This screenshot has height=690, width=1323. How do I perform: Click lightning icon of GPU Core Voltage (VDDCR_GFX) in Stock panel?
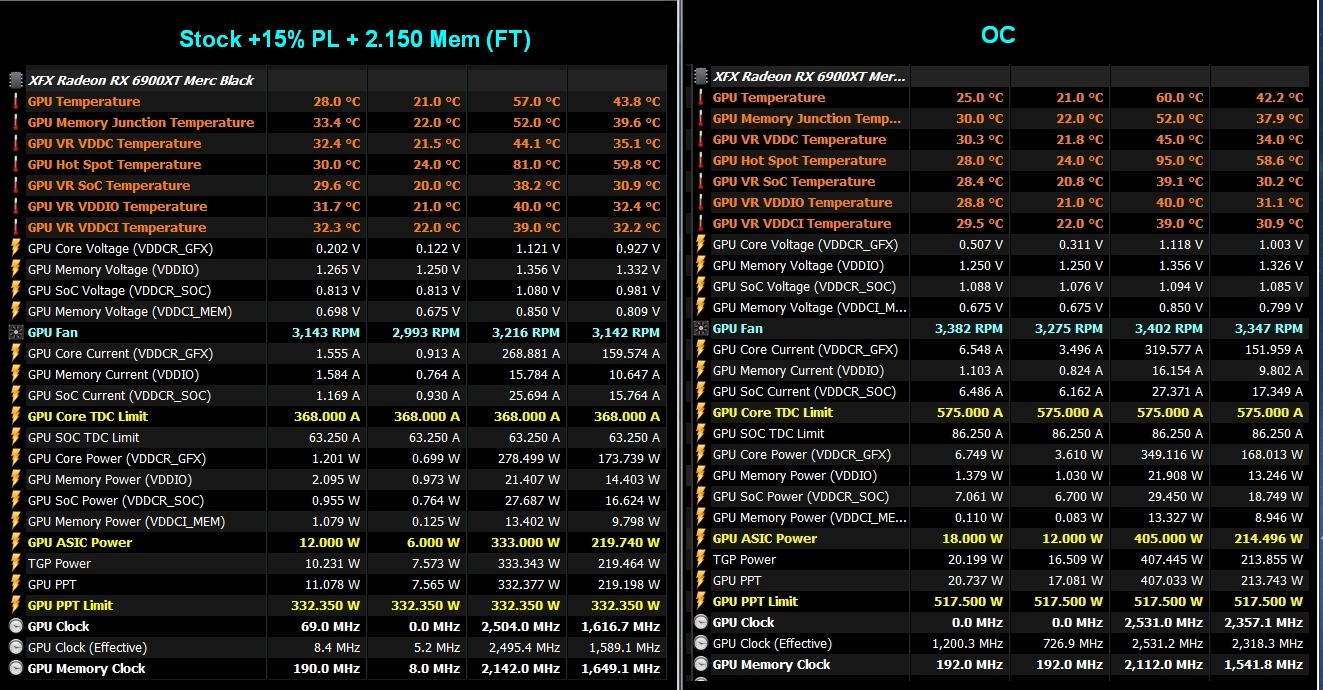coord(15,248)
